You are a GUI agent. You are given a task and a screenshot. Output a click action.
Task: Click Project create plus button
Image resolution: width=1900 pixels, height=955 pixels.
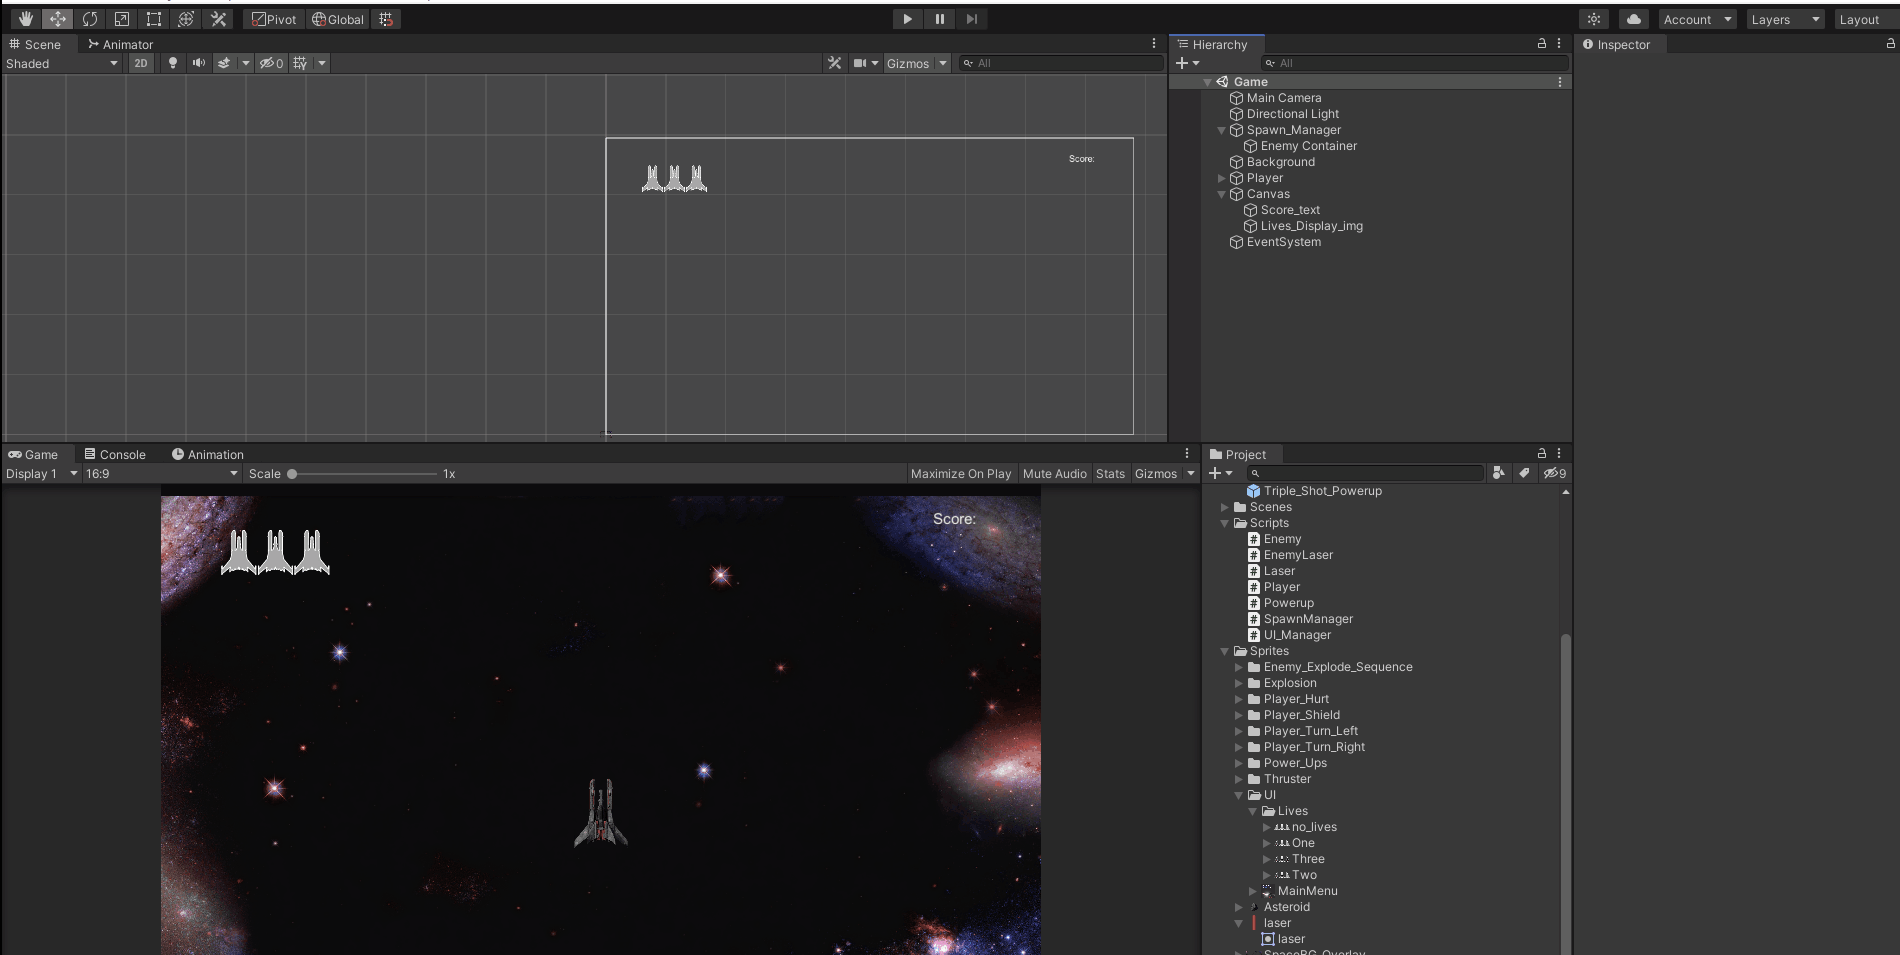click(x=1221, y=473)
